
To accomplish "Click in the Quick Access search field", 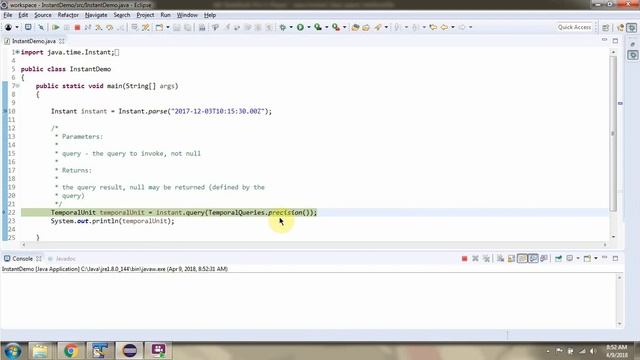I will click(574, 27).
